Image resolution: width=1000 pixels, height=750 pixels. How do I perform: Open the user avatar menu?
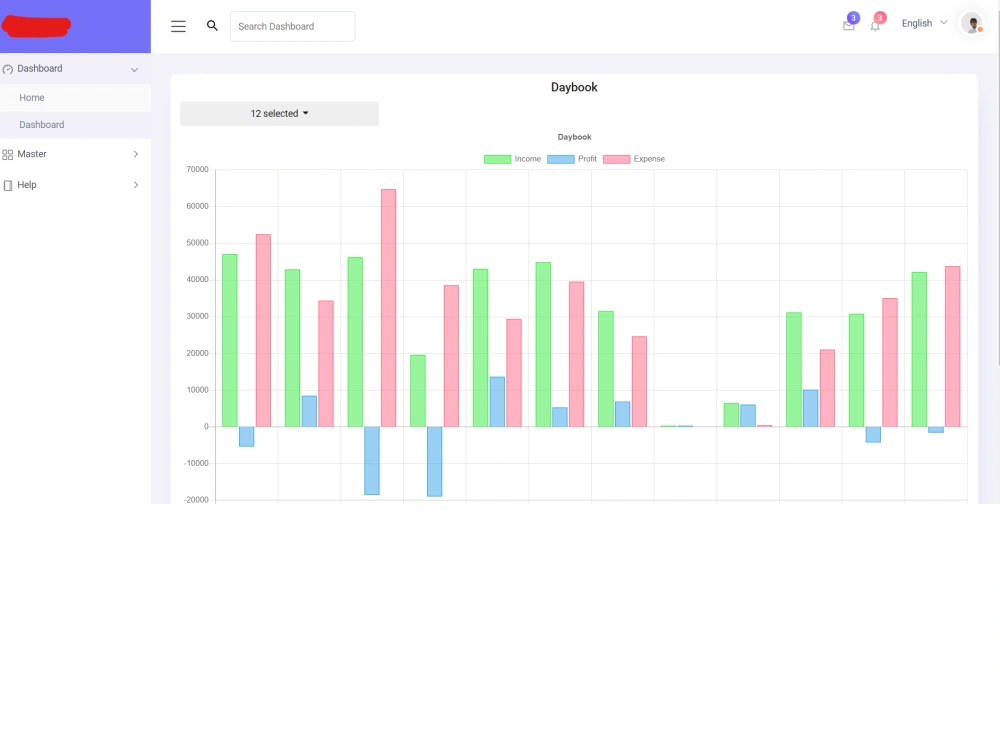[971, 24]
